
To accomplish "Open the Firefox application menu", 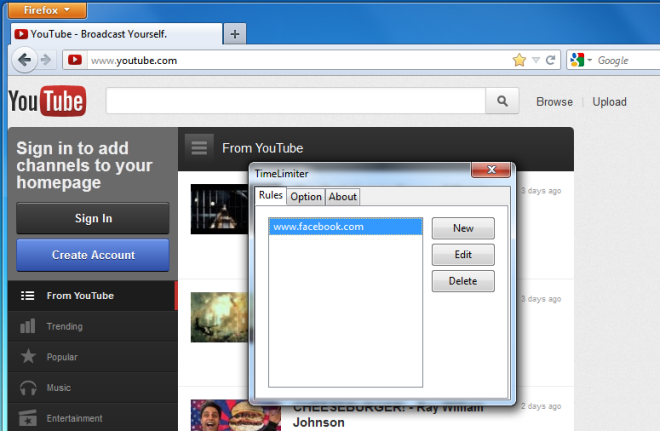I will pos(47,10).
